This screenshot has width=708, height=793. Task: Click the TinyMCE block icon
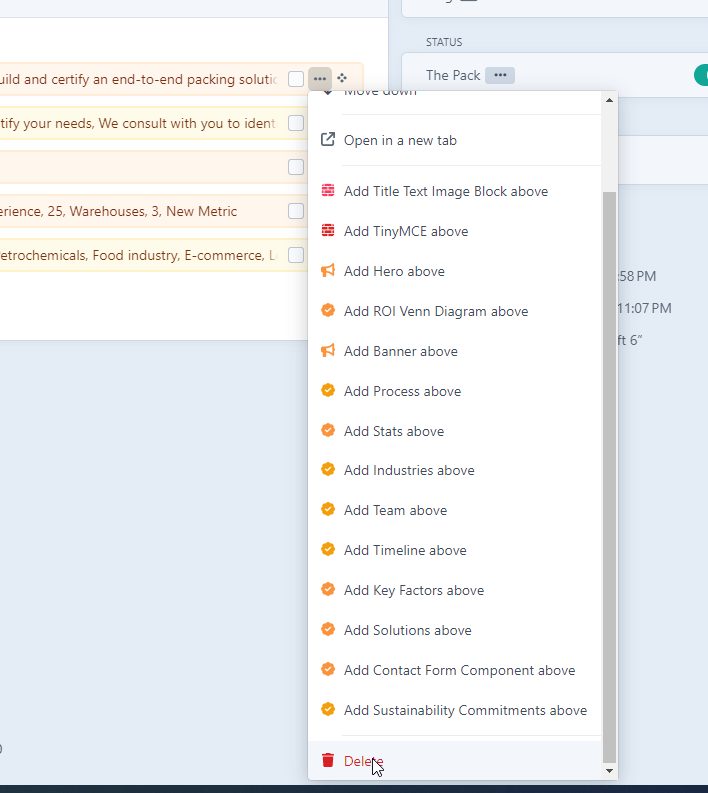pos(327,231)
